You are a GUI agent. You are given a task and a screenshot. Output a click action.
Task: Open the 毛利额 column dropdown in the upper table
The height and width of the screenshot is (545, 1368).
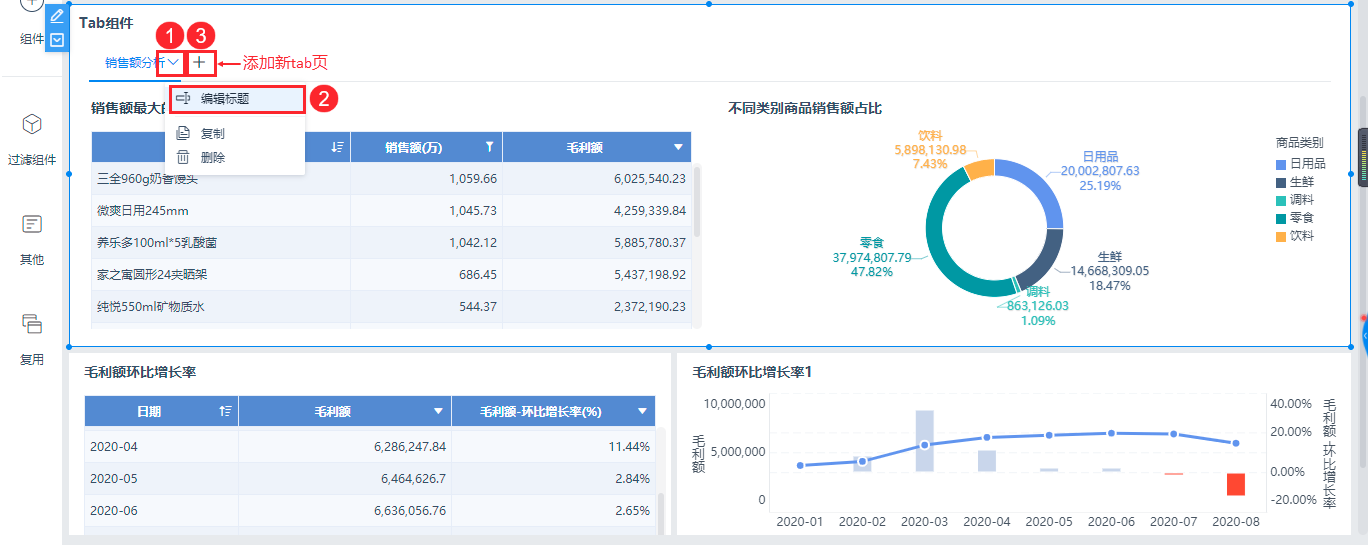tap(680, 148)
